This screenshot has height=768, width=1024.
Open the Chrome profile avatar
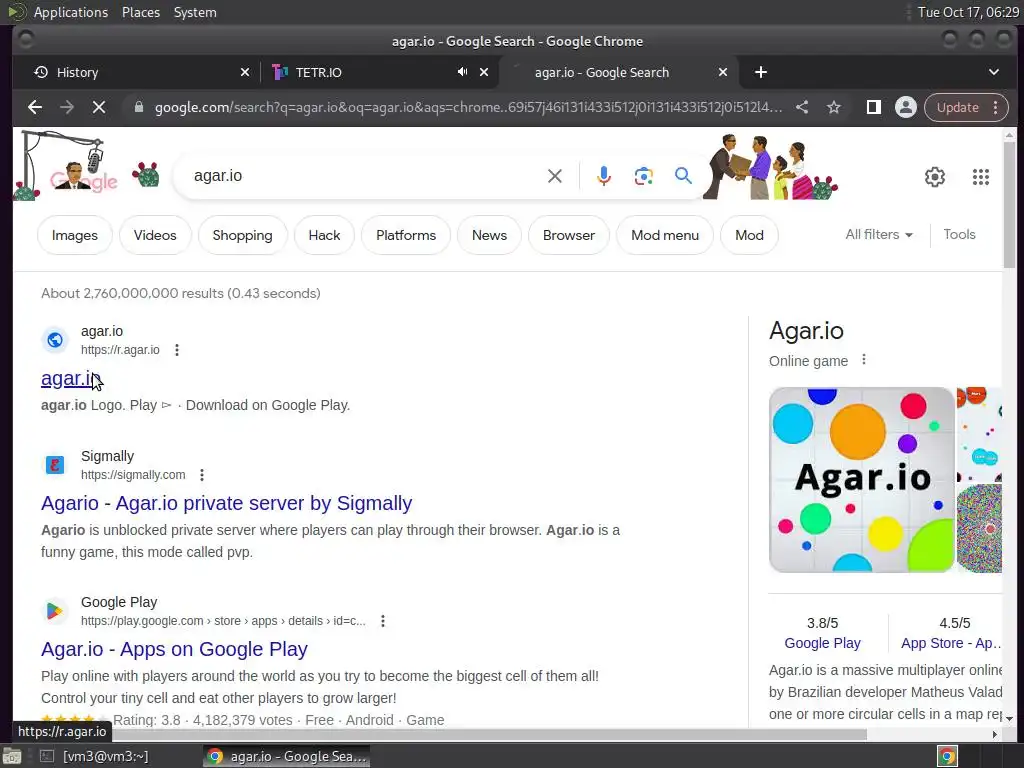[x=906, y=107]
